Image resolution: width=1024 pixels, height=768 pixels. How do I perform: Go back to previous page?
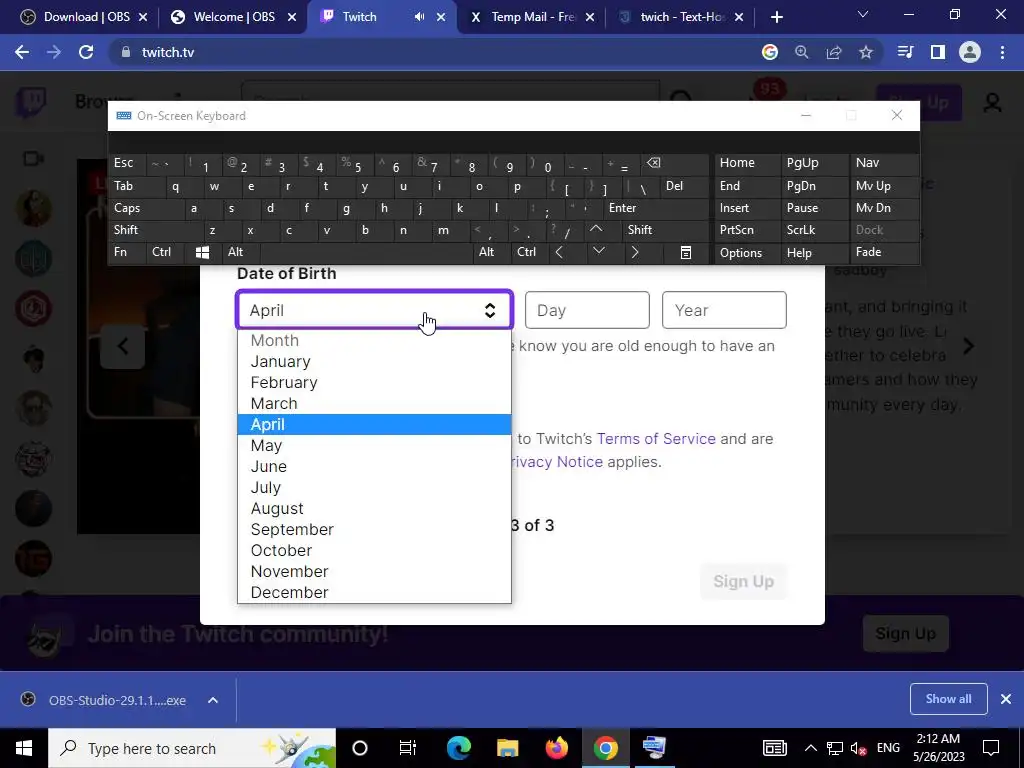point(22,52)
